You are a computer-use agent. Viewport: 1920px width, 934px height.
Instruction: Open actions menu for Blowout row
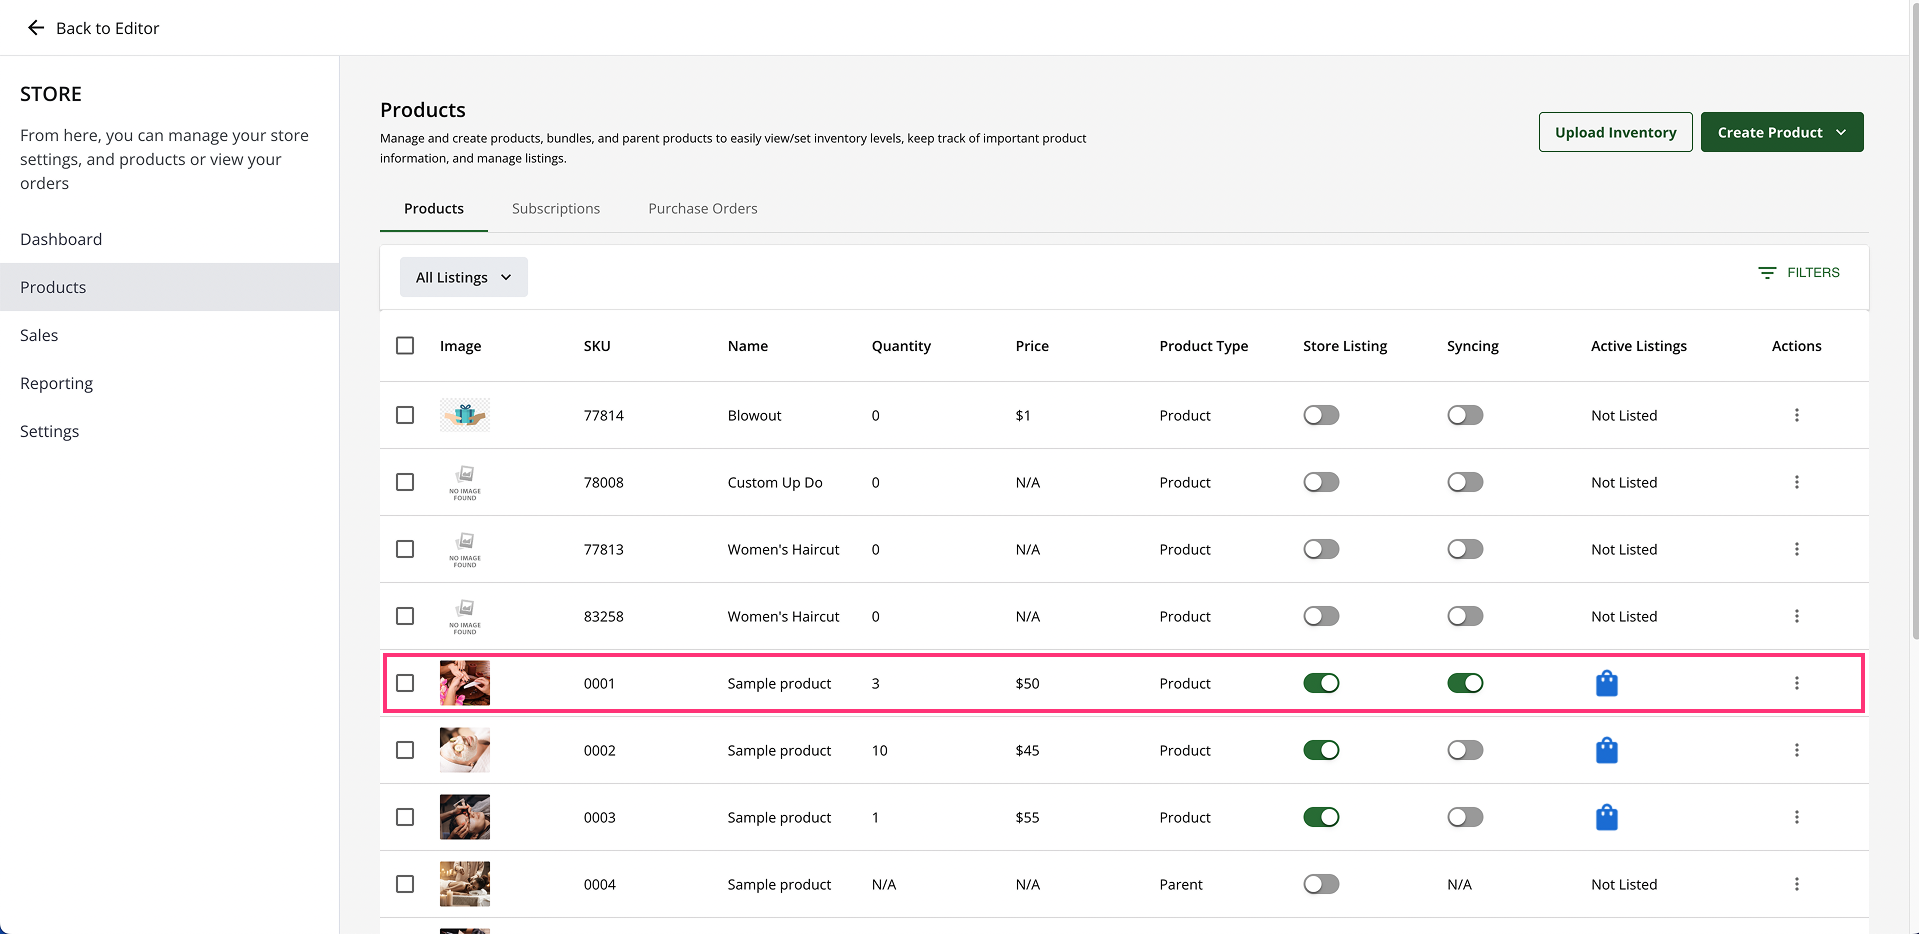point(1796,415)
